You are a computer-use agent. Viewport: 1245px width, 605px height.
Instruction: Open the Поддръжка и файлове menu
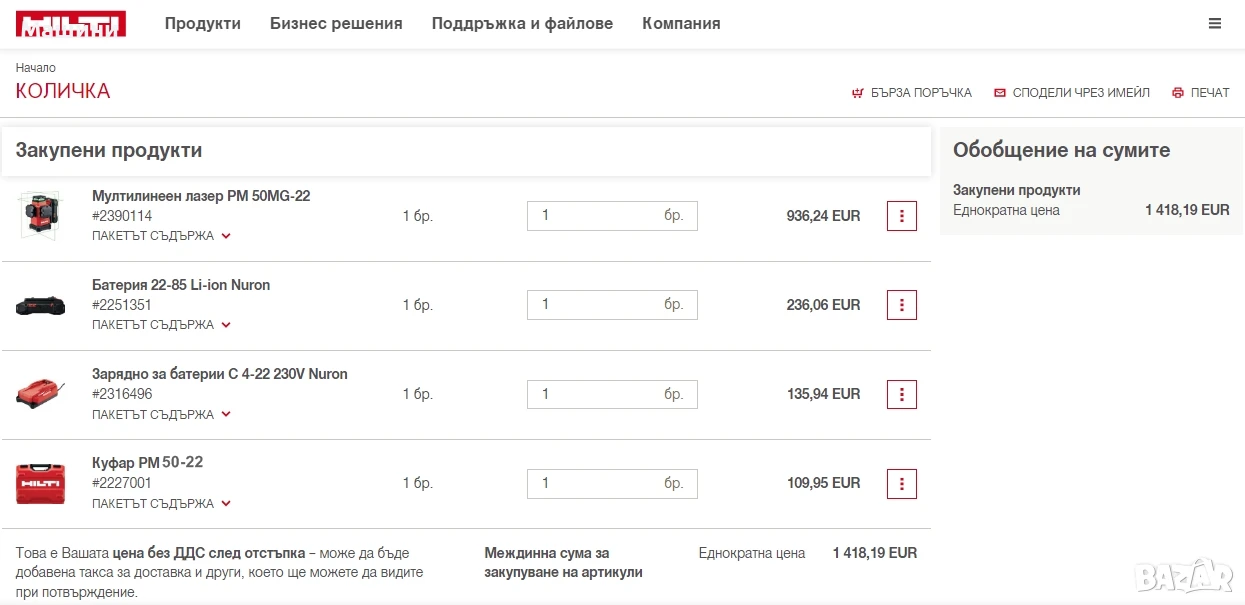[522, 24]
